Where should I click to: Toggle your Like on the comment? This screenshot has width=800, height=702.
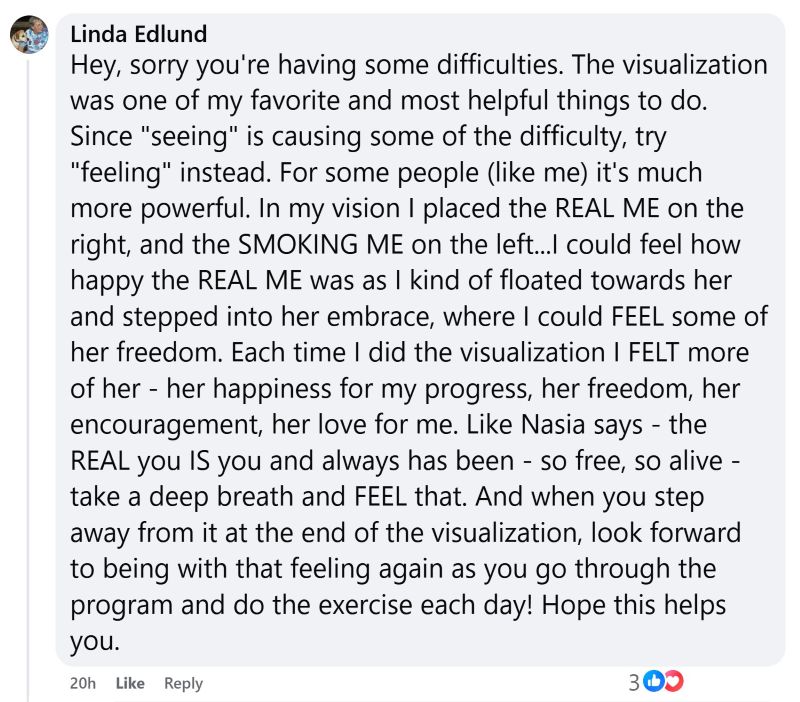132,683
